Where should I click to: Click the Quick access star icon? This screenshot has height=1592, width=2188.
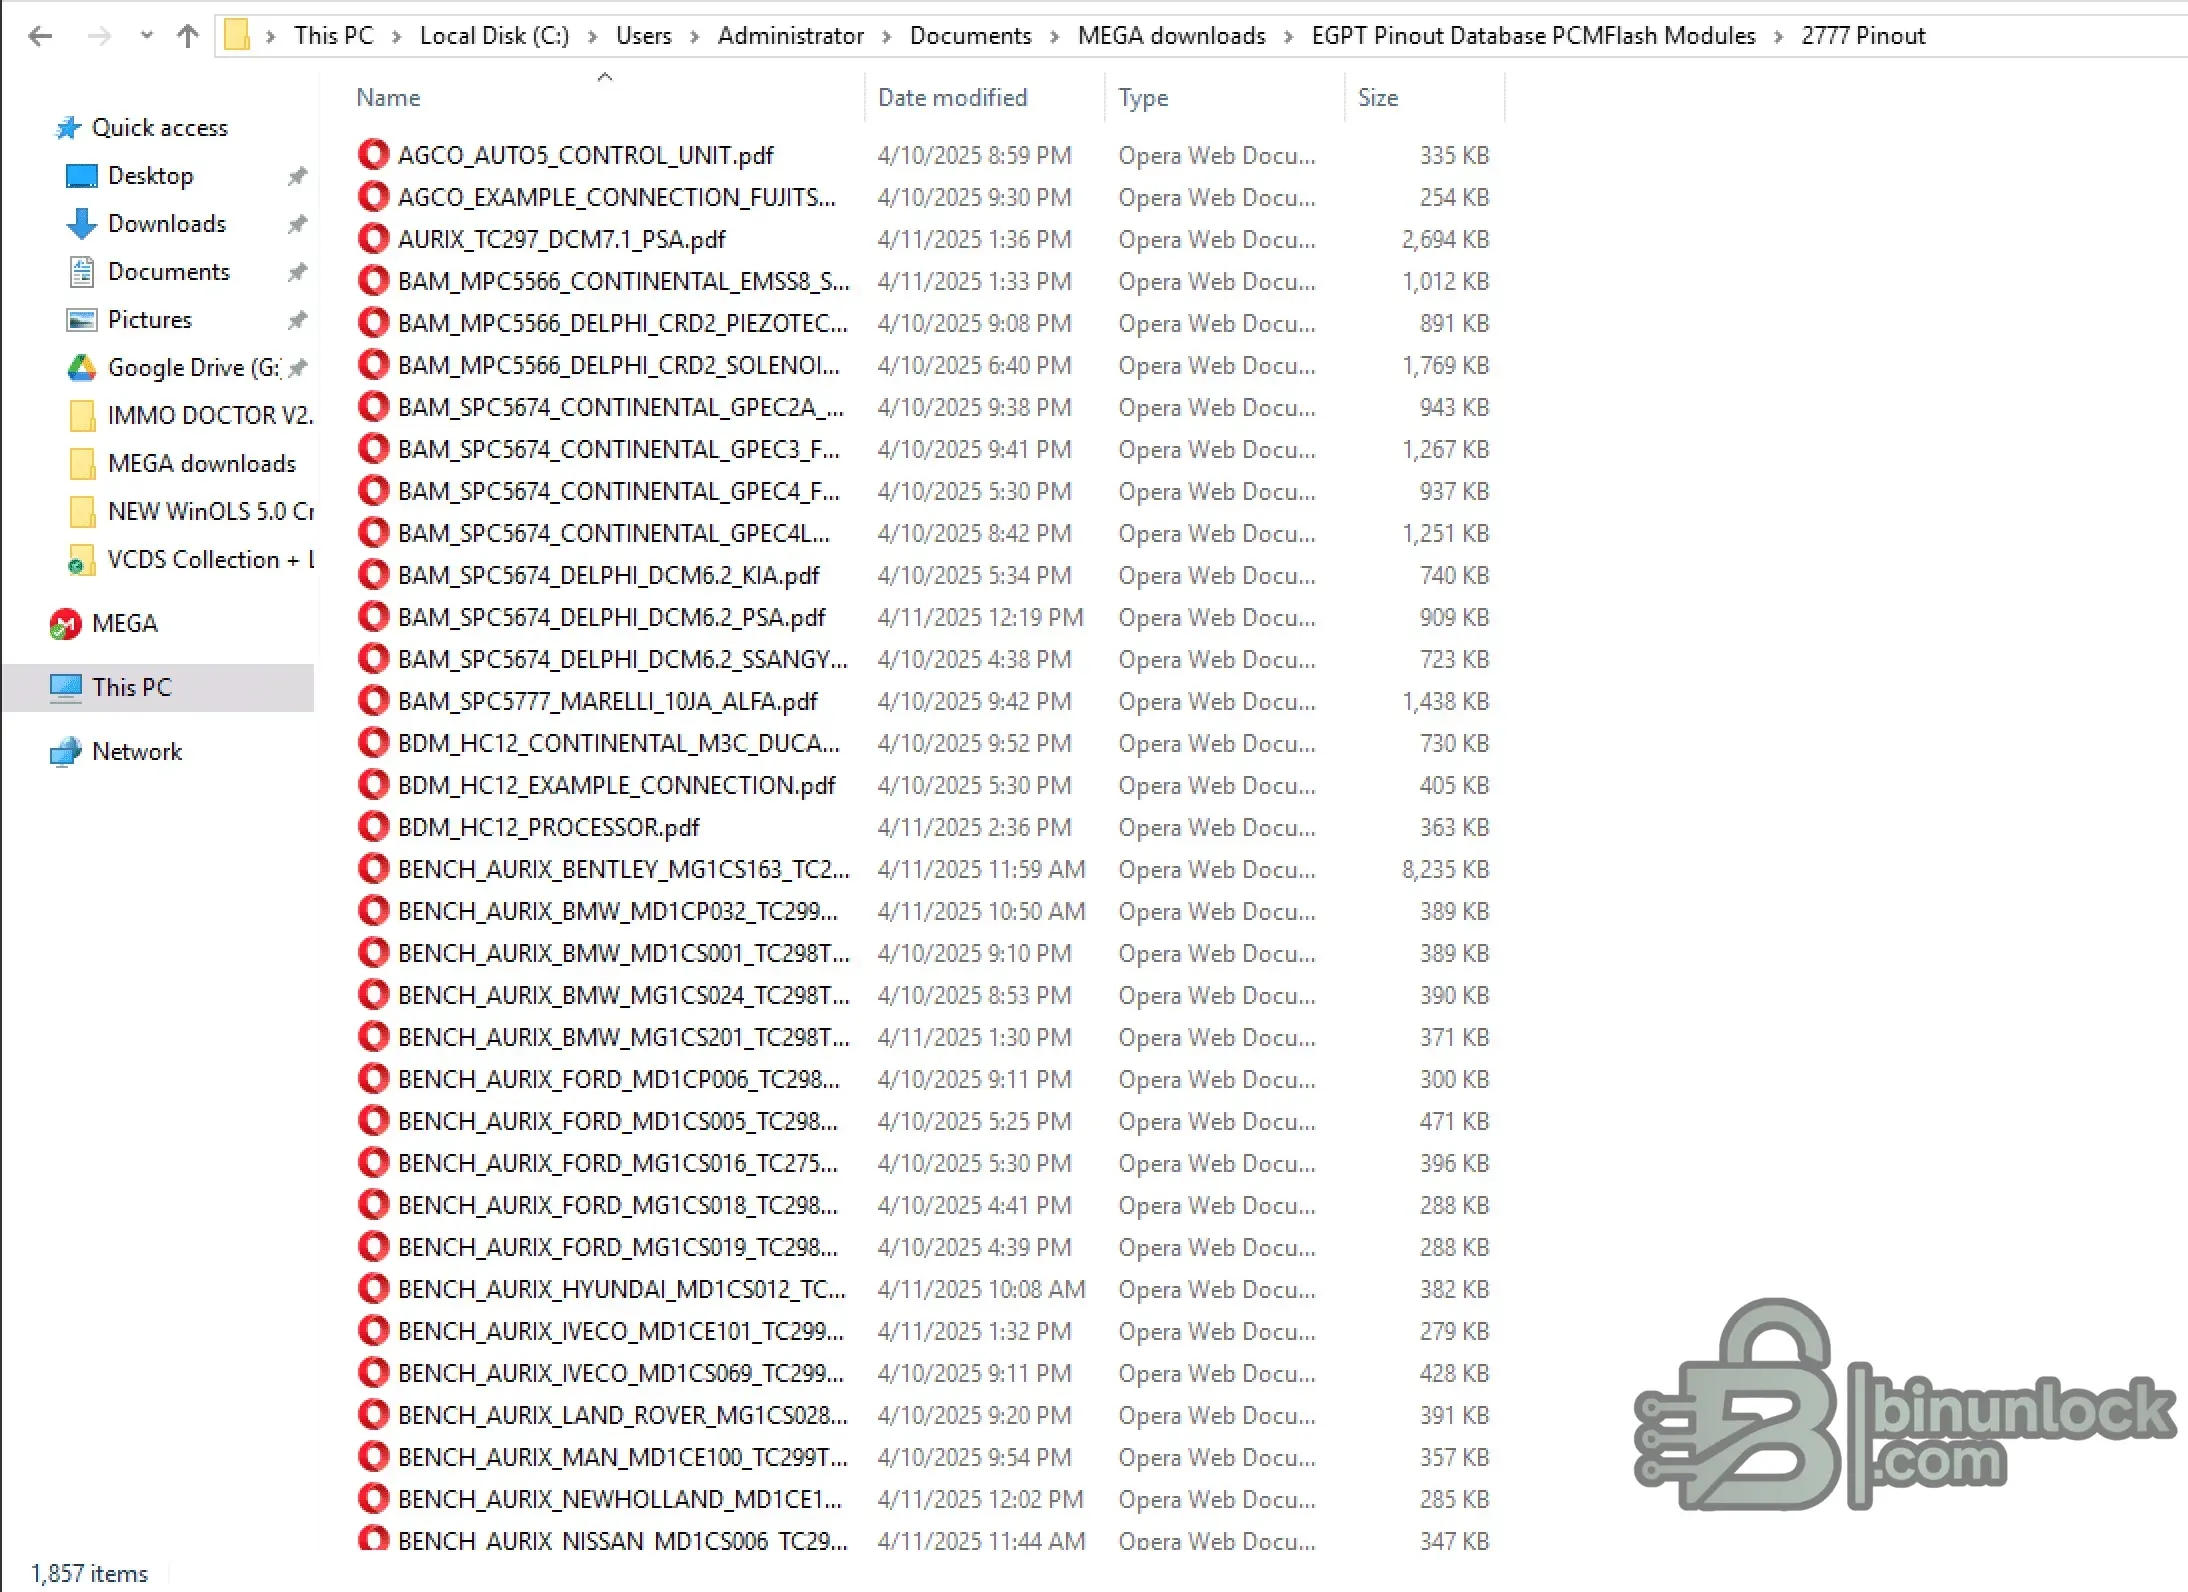(67, 128)
